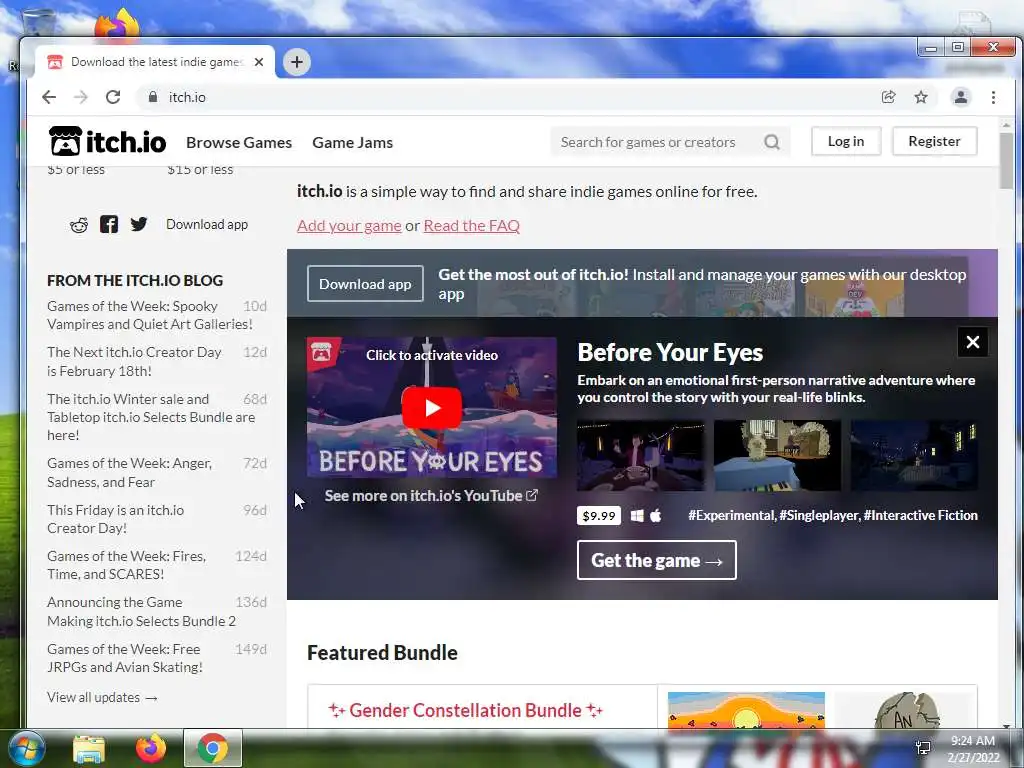Open the Facebook social icon
Image resolution: width=1024 pixels, height=768 pixels.
(109, 224)
